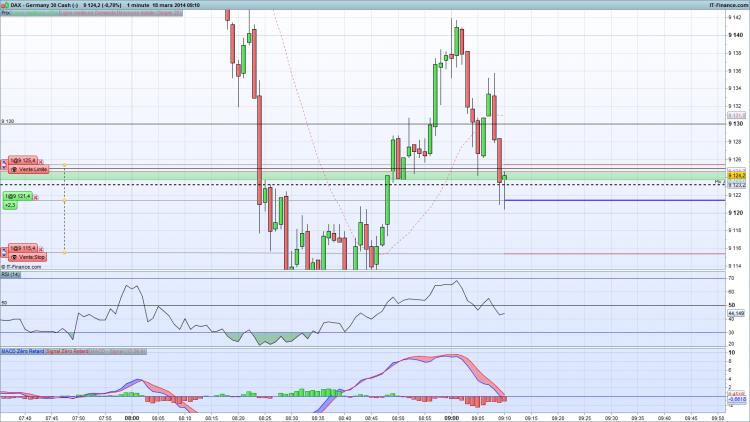Cancel the 1@9 125,4 limit order

pos(41,162)
